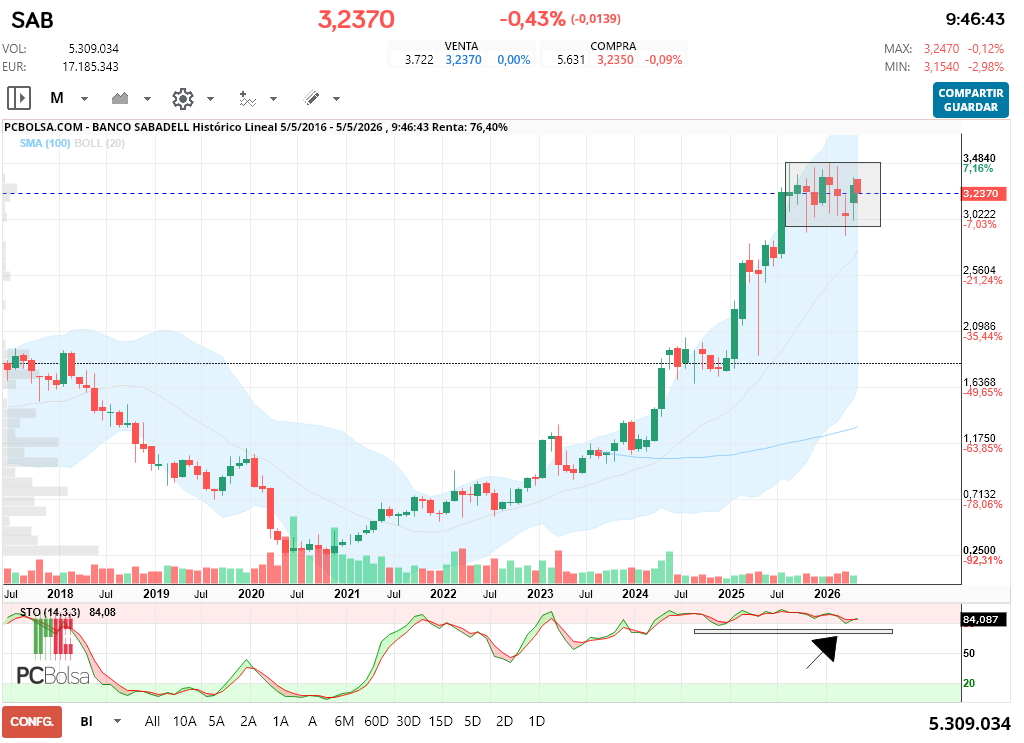Click the 84,087 stochastic axis tag
1024x743 pixels.
click(x=984, y=620)
